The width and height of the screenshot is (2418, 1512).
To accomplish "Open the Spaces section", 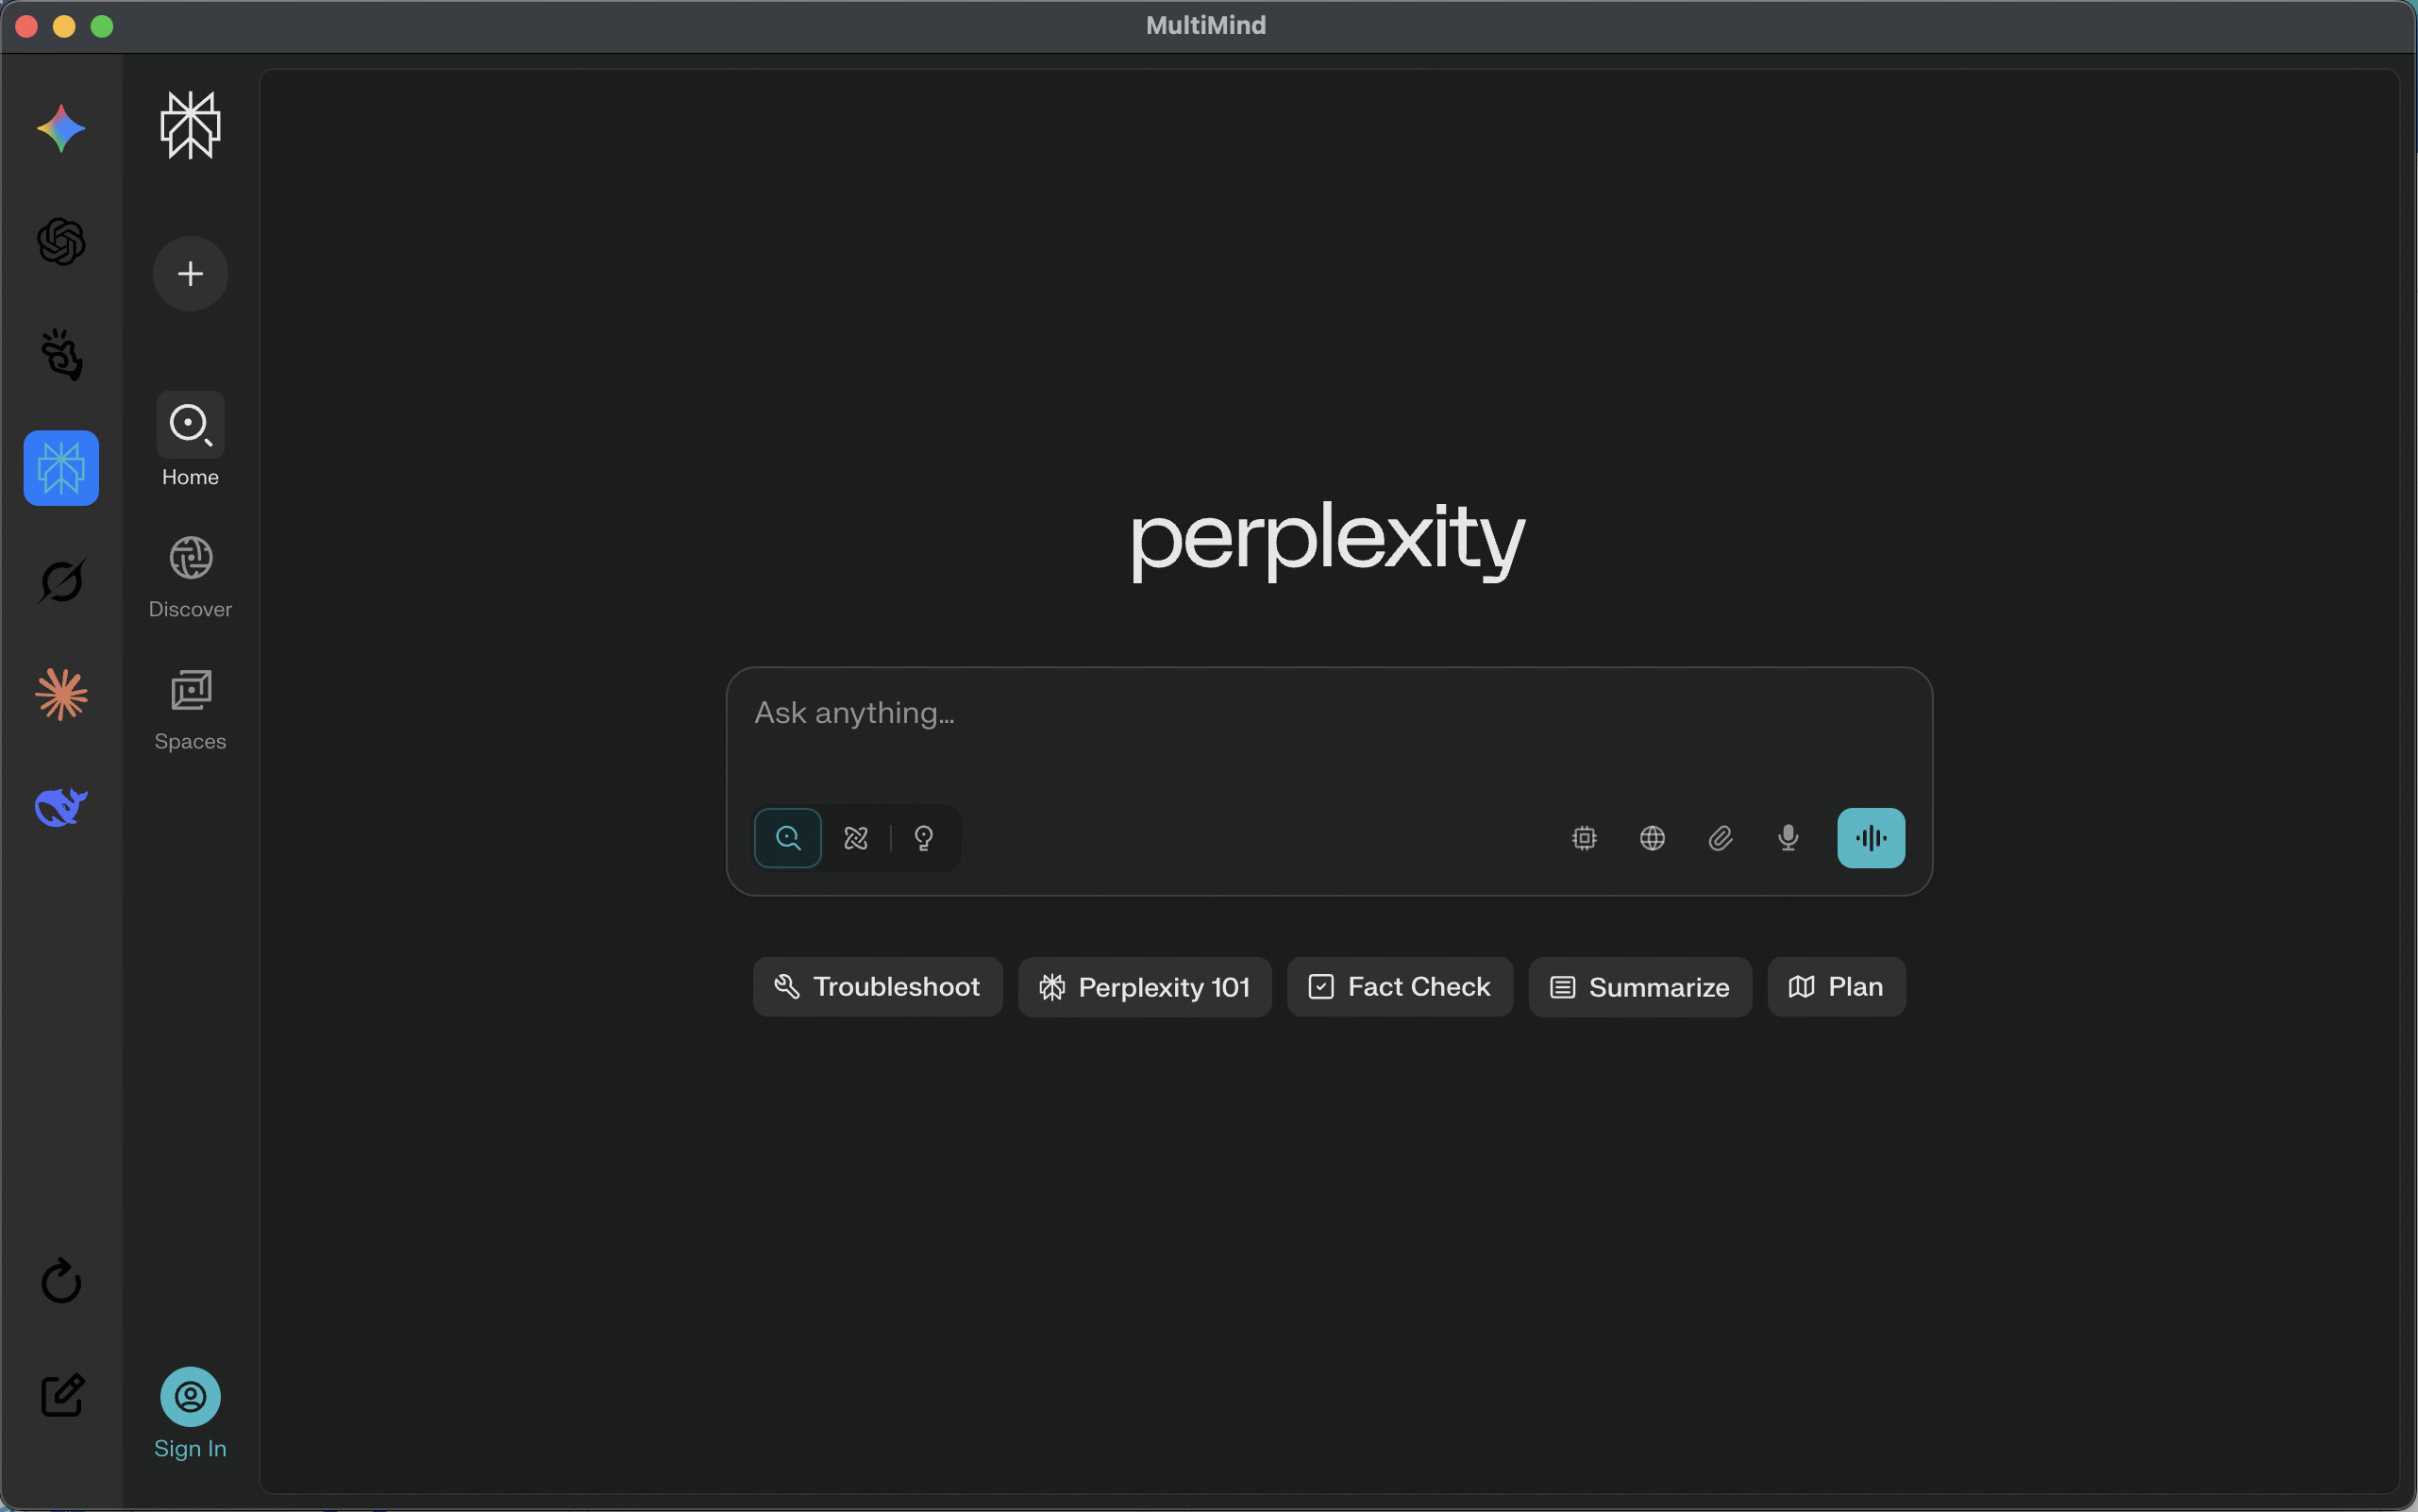I will [190, 710].
